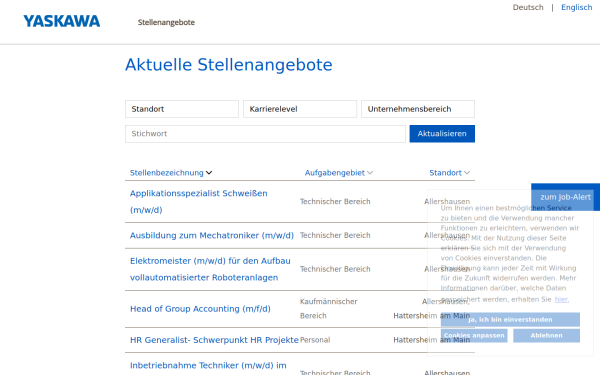Click the 'Aktuelle Stellenangebote' heading
600x375 pixels.
(x=229, y=65)
